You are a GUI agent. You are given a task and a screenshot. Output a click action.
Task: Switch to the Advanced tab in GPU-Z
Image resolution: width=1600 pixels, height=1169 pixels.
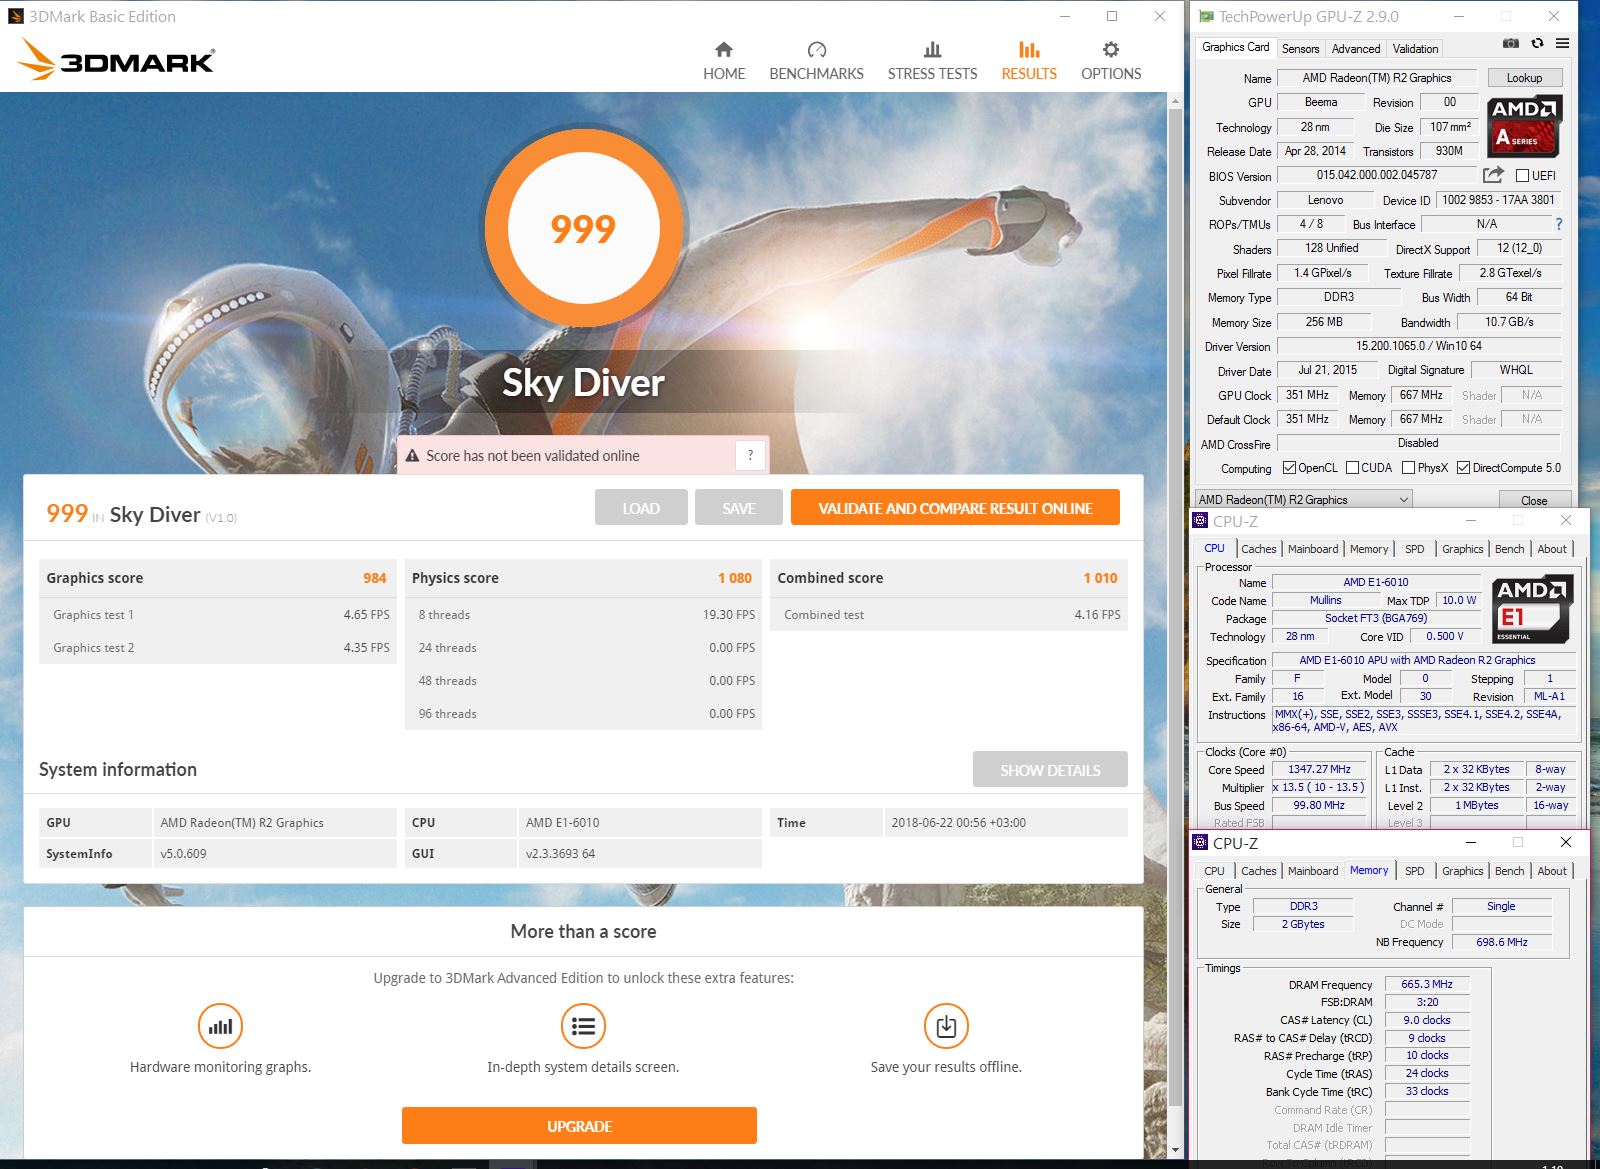click(1356, 48)
